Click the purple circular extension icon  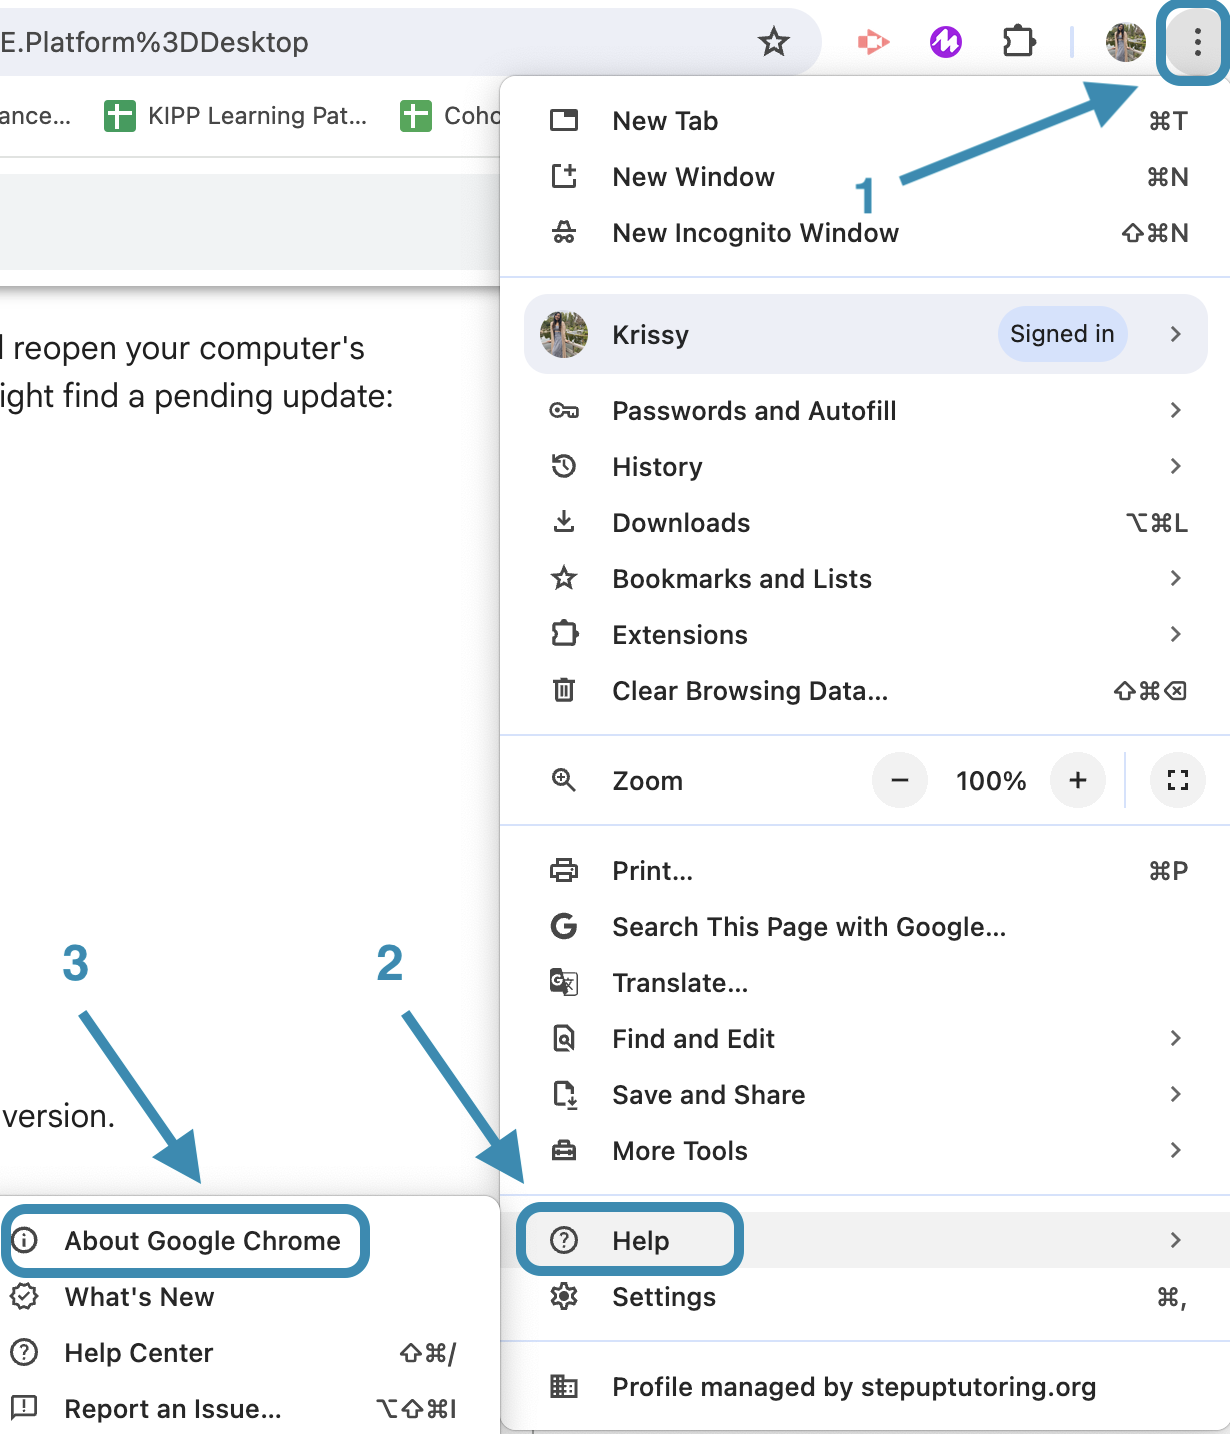(x=945, y=42)
